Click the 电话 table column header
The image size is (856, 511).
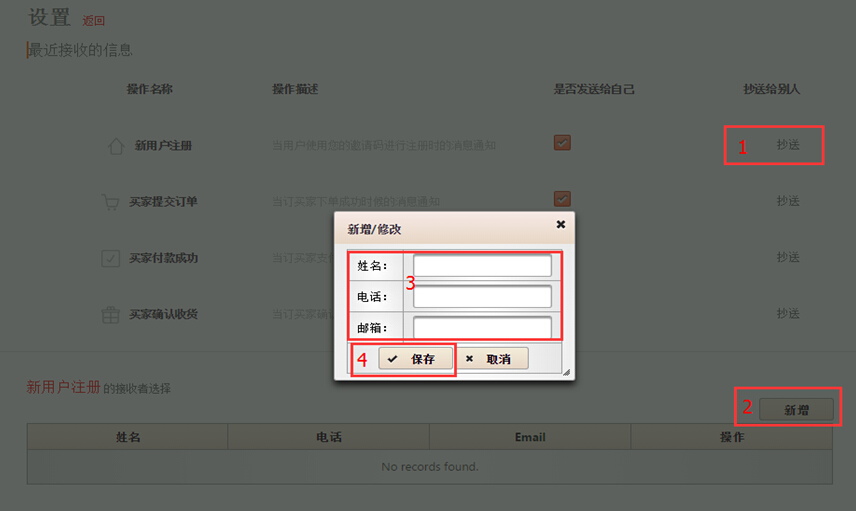pyautogui.click(x=329, y=437)
